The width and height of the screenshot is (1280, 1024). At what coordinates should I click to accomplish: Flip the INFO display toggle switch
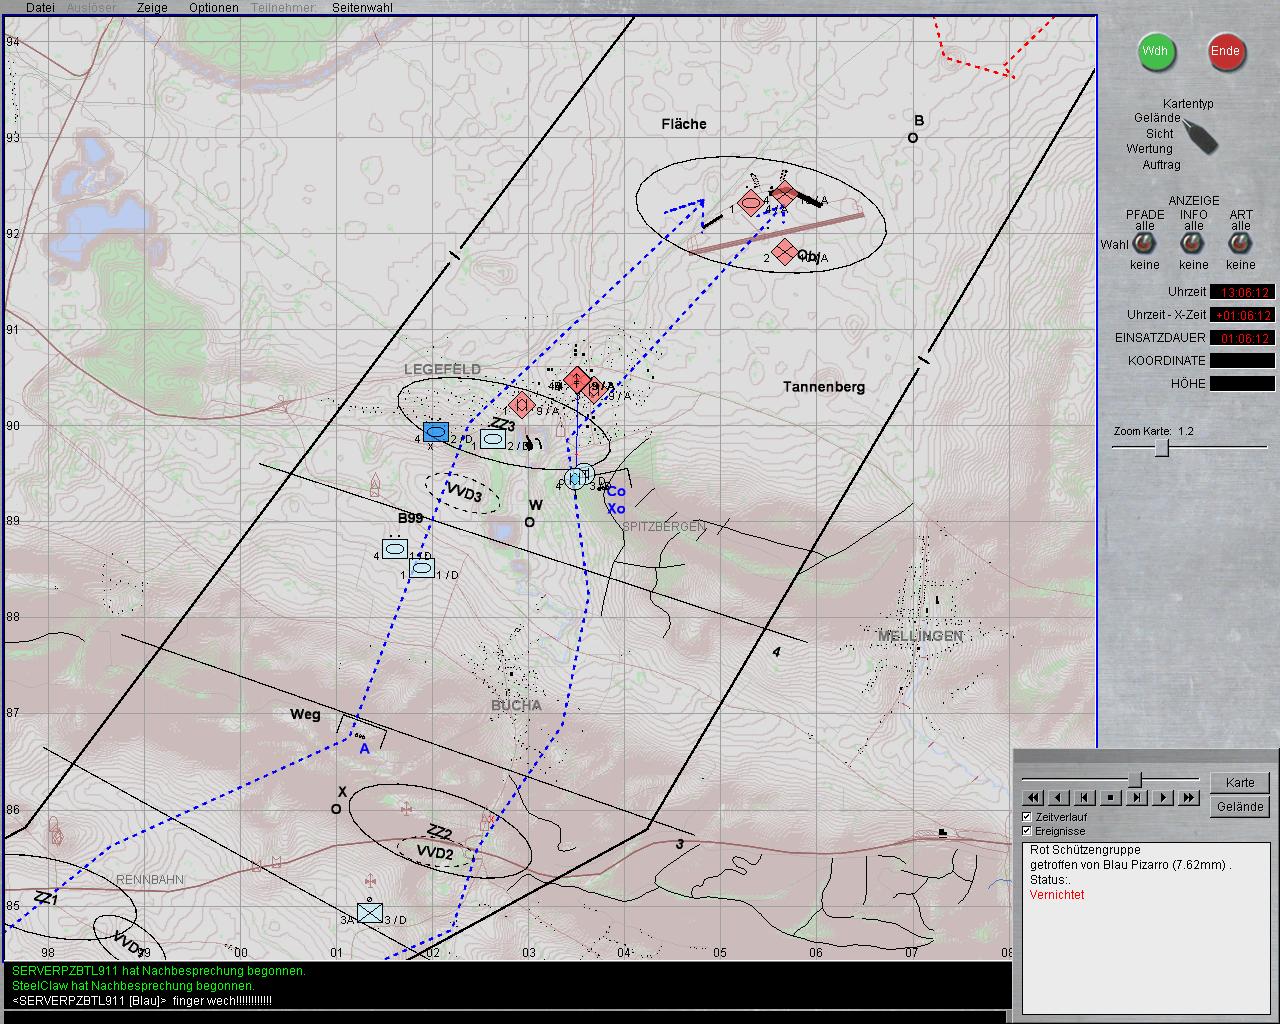[1193, 245]
